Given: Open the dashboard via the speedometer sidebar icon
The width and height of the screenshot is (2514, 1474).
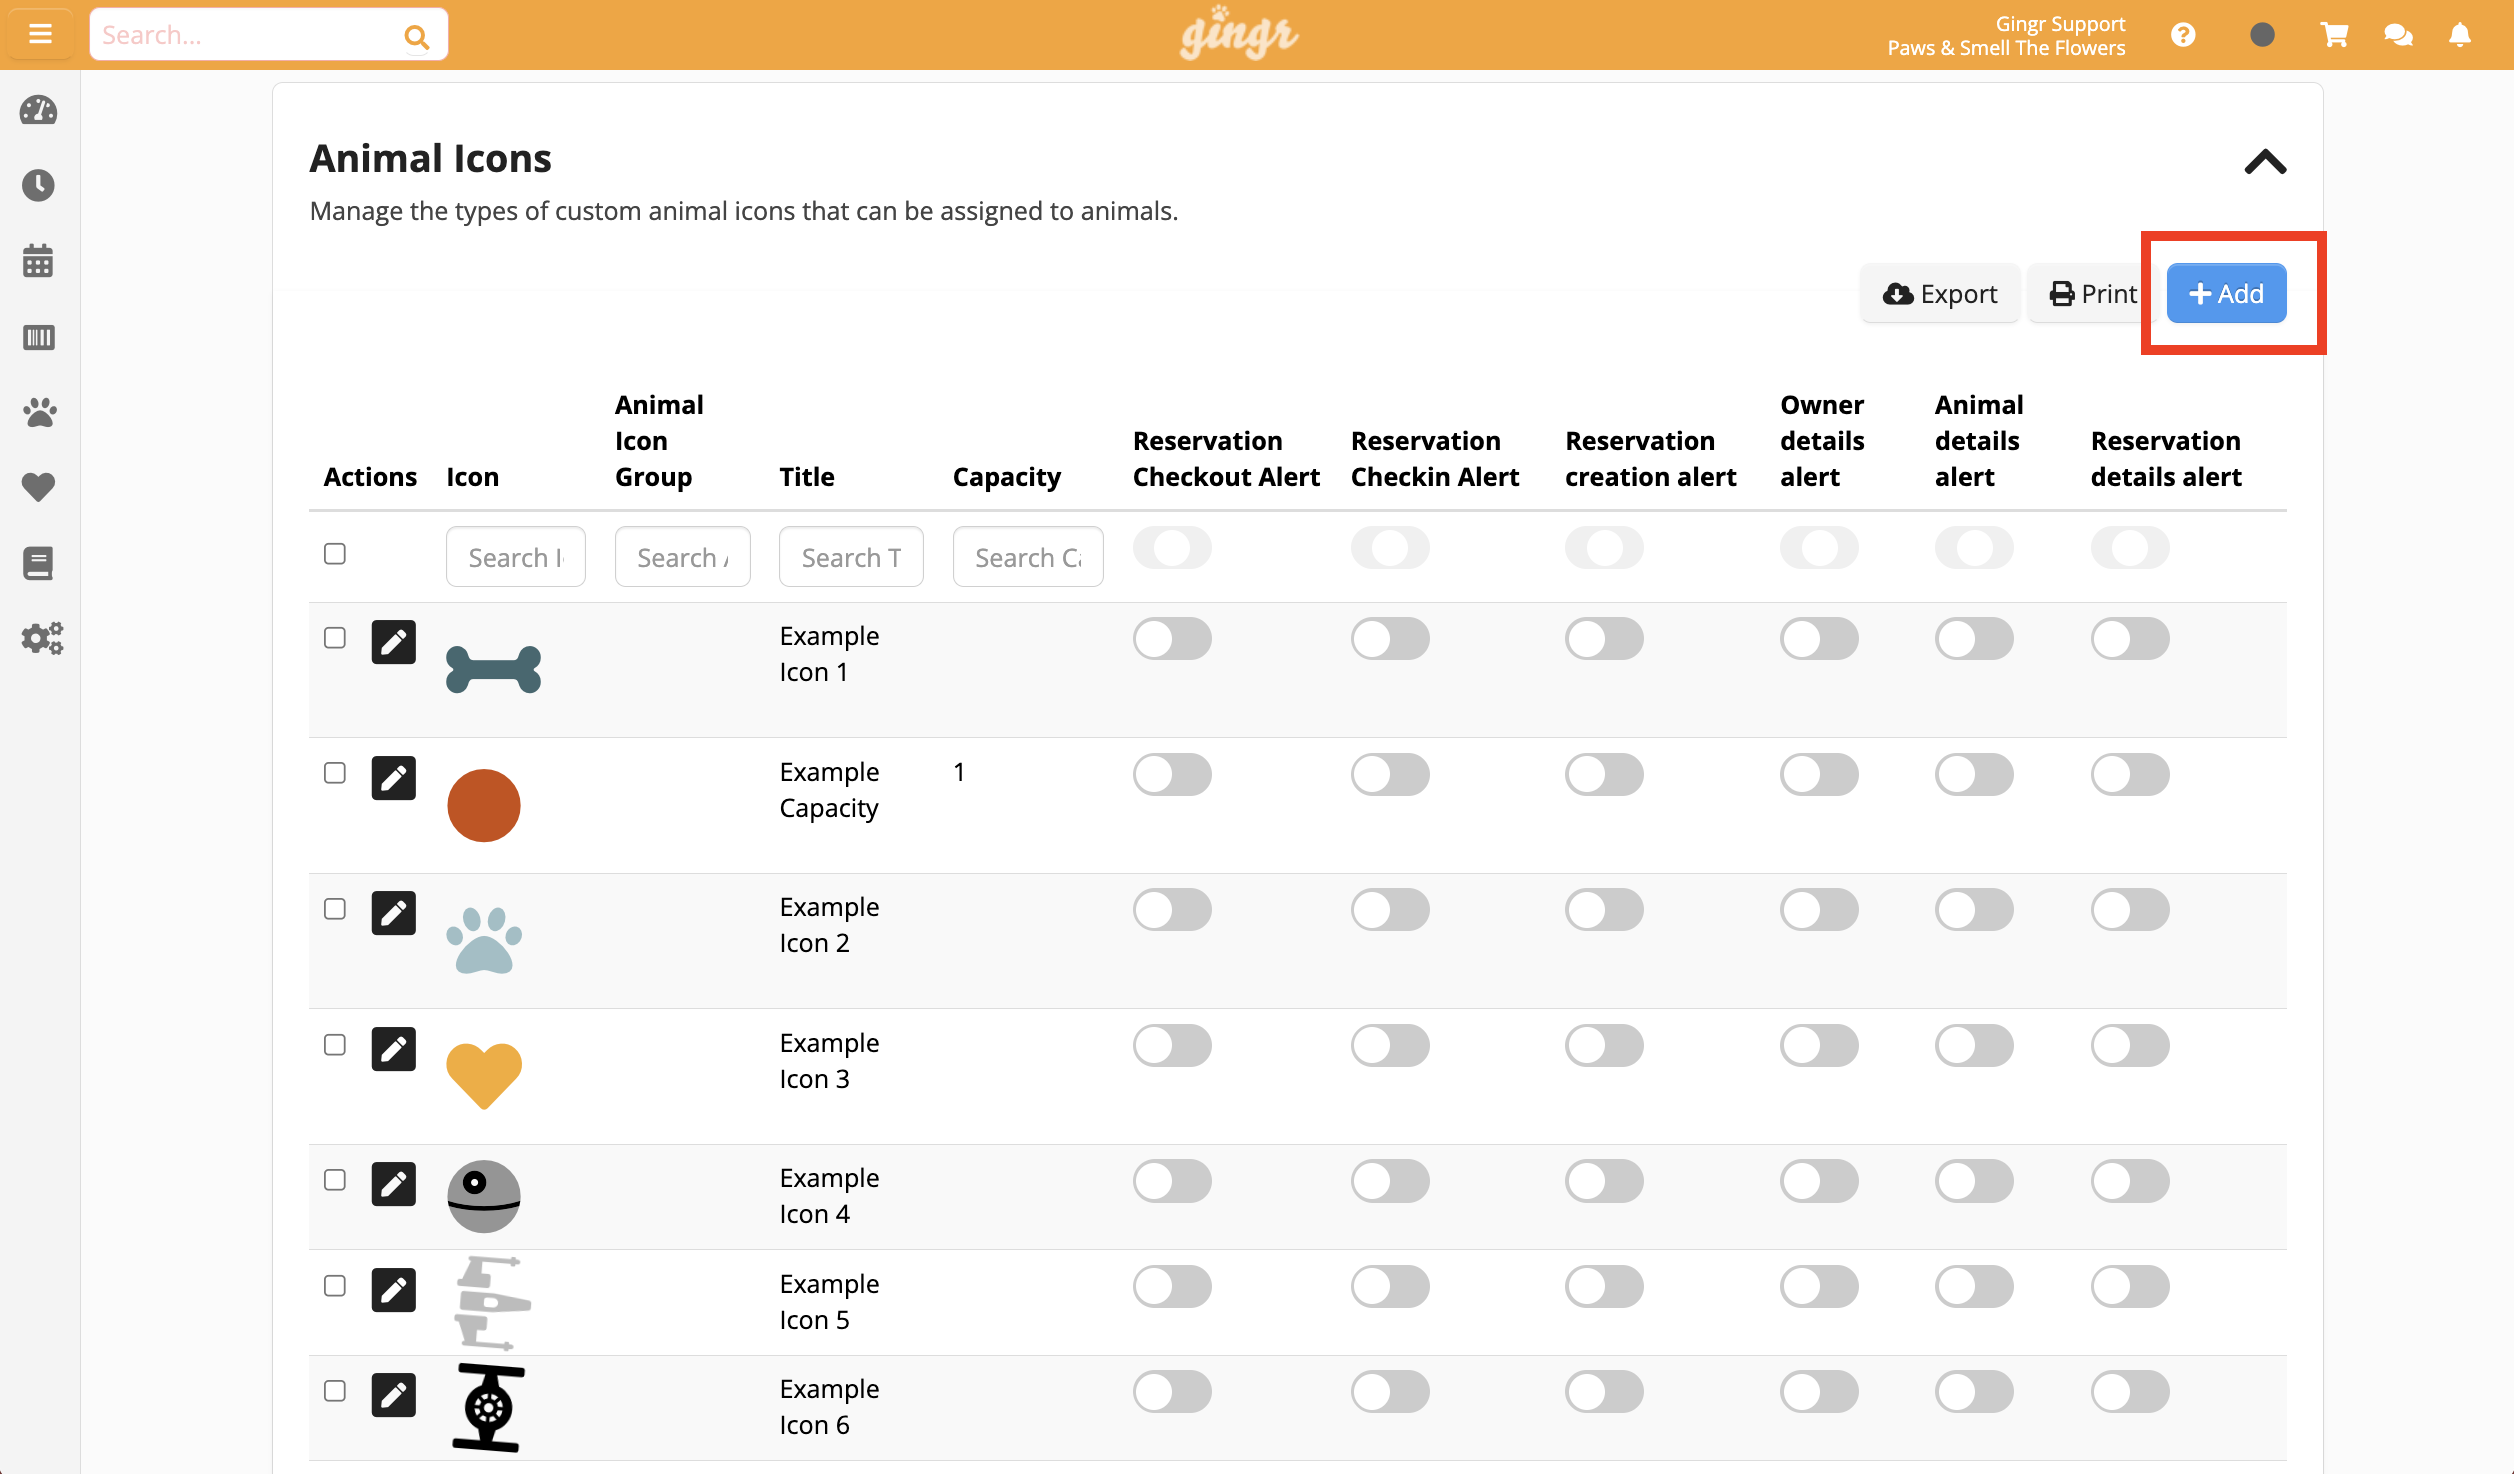Looking at the screenshot, I should [39, 111].
